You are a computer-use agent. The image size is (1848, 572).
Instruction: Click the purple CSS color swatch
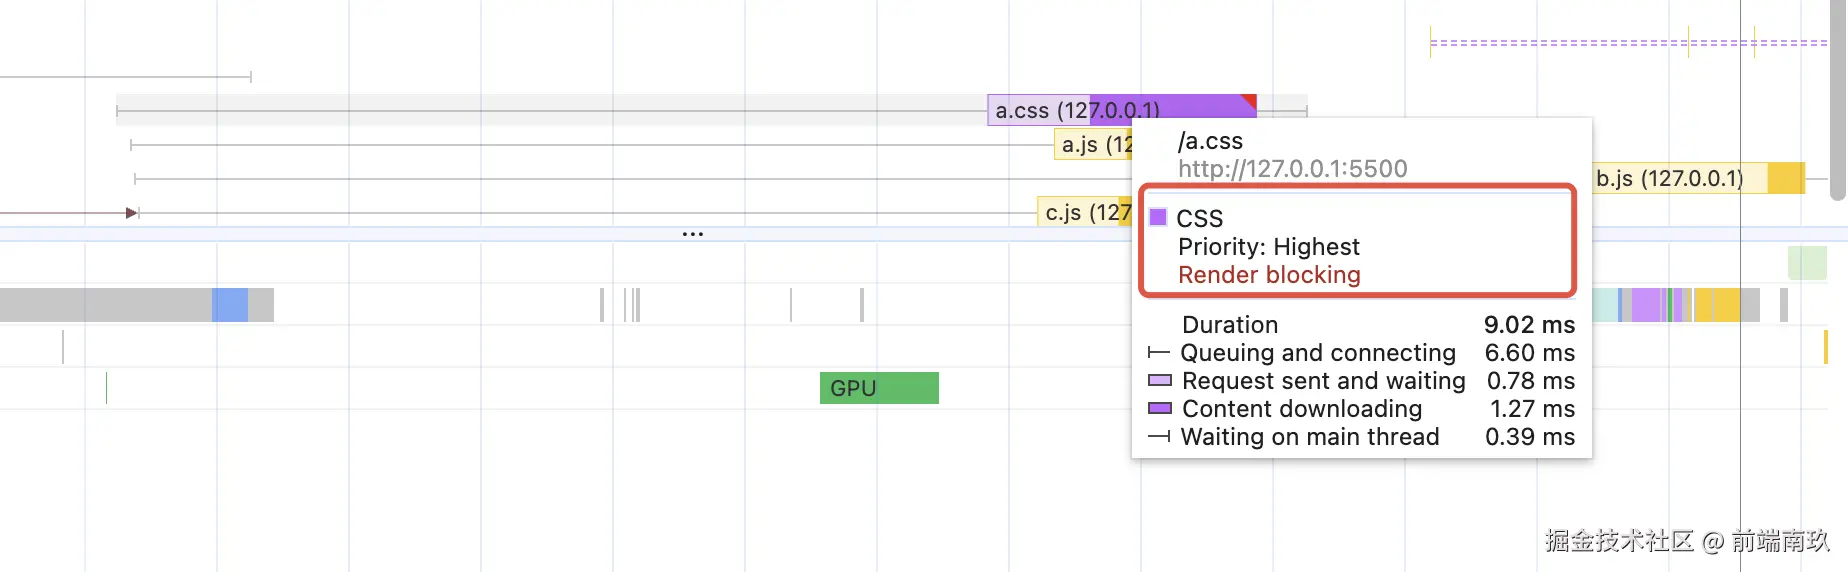(x=1158, y=217)
